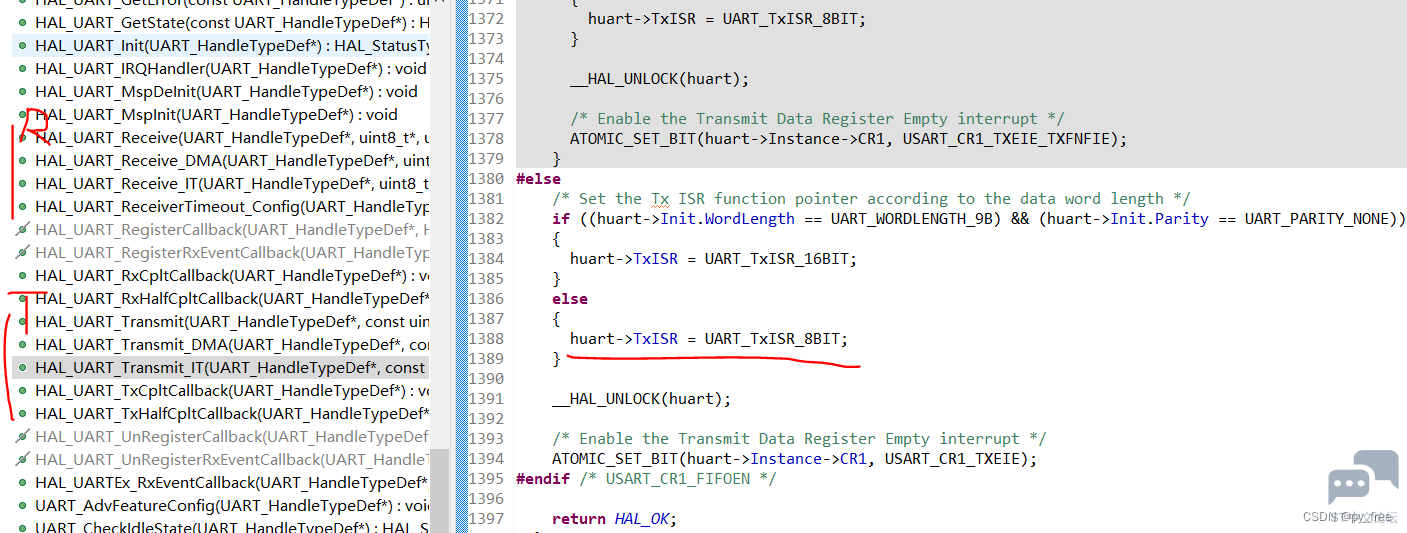1407x533 pixels.
Task: Click the green icon beside HAL_UART_RxCpltCallback
Action: pos(23,276)
